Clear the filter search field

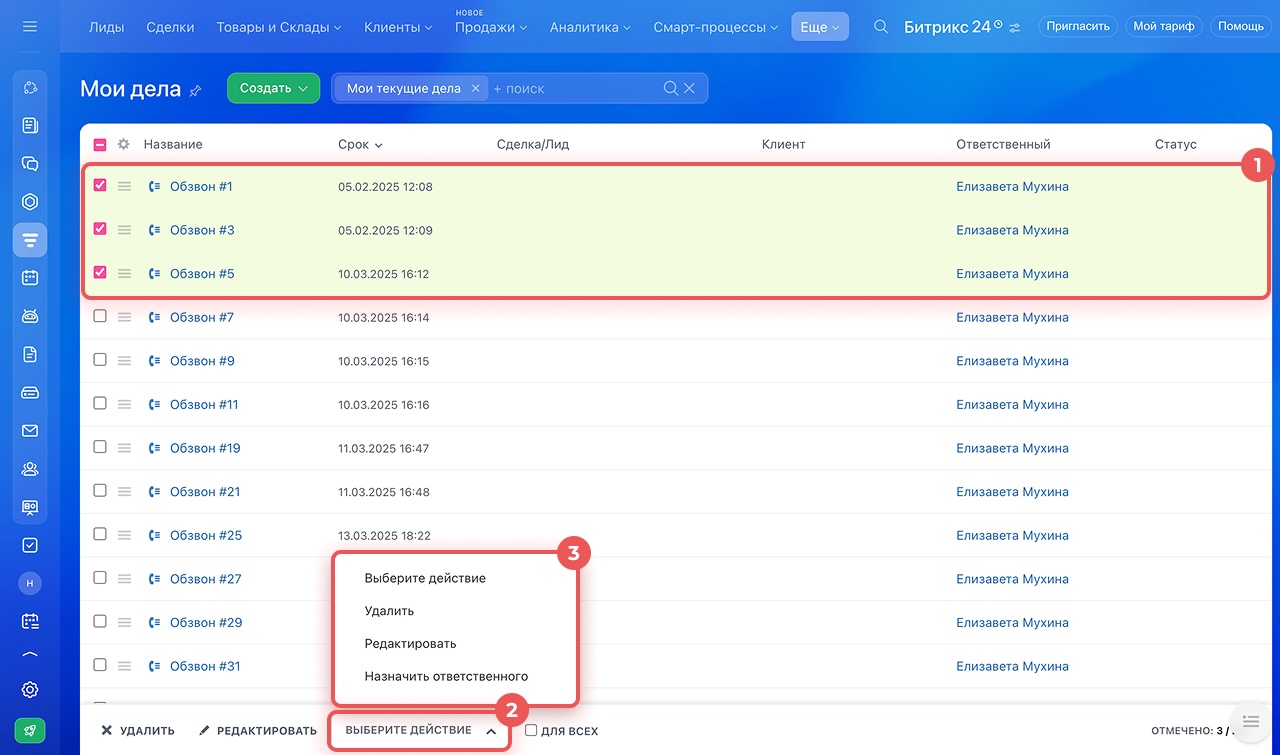[x=689, y=88]
